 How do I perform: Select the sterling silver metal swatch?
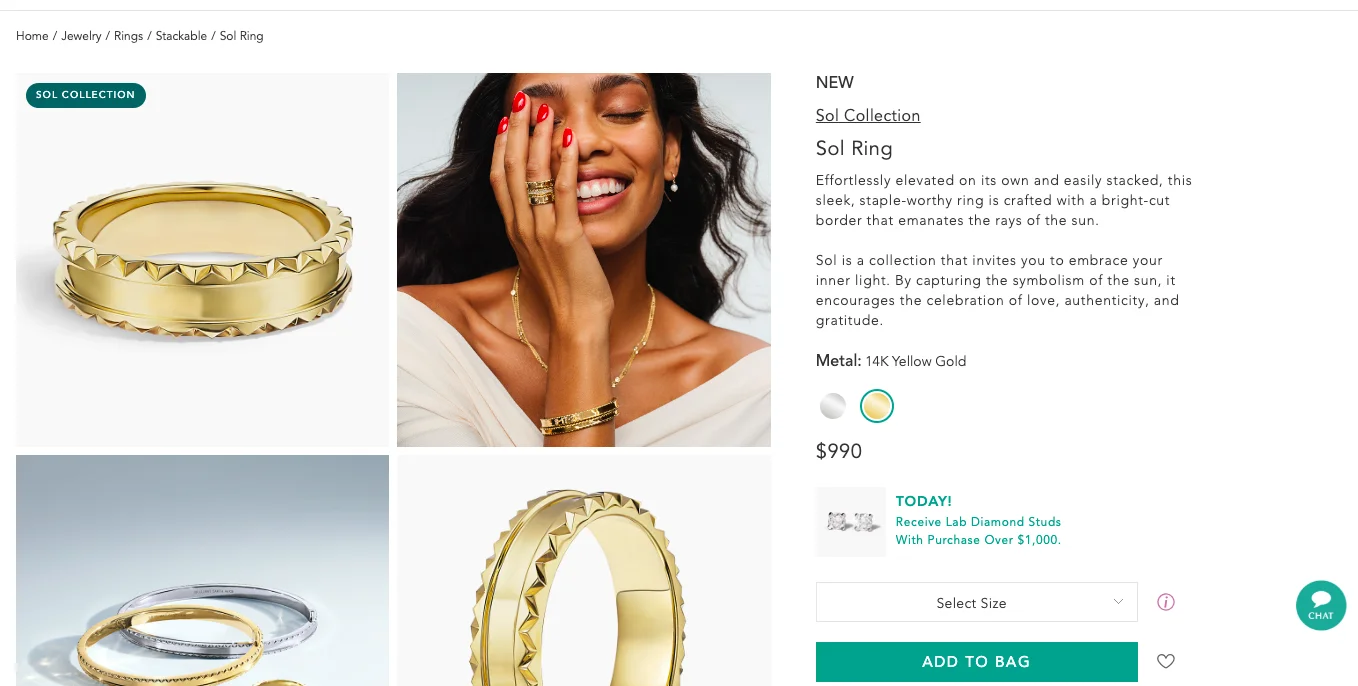832,406
